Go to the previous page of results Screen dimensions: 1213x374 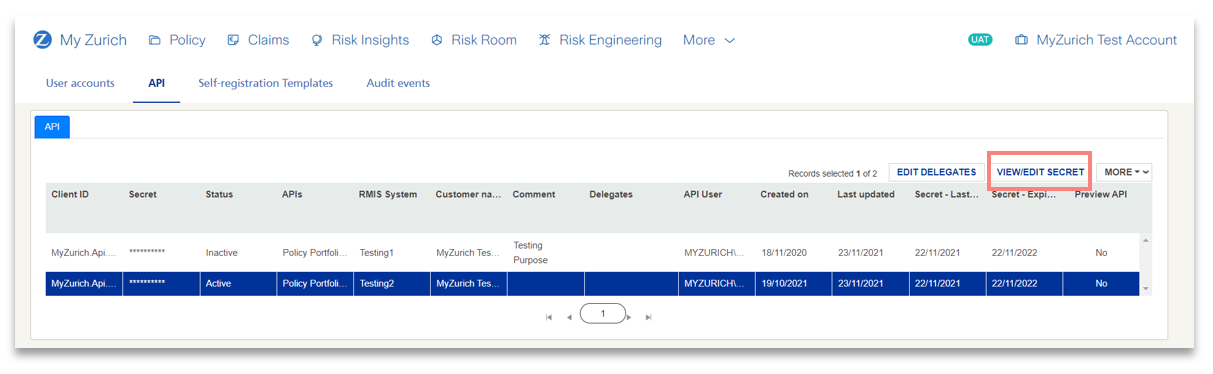pos(569,317)
